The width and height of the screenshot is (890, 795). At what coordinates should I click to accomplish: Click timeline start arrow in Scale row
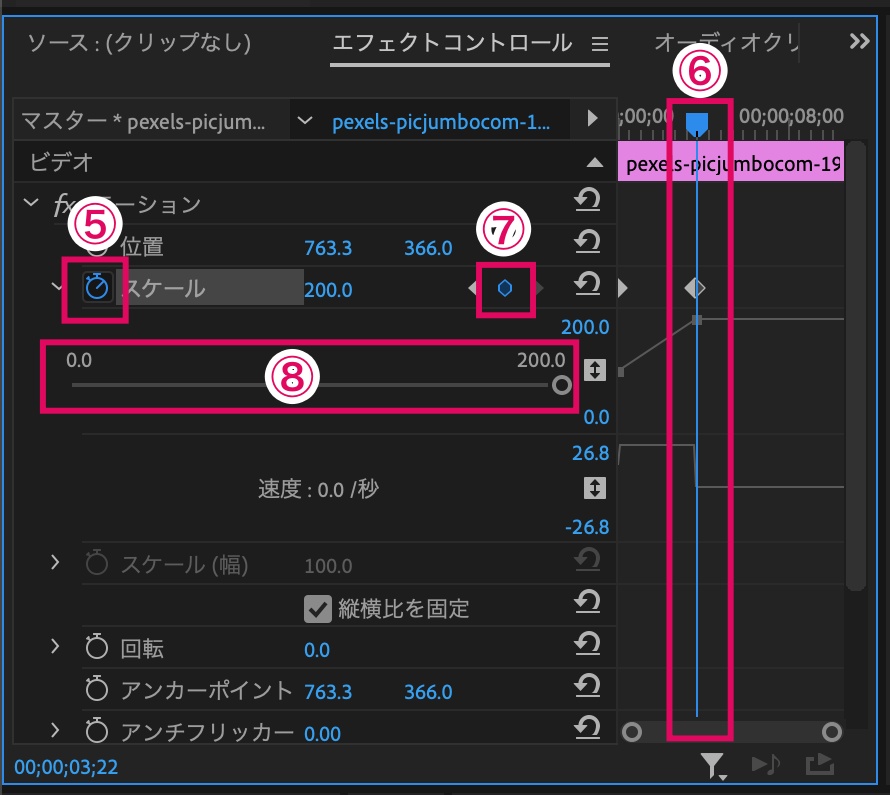(623, 288)
